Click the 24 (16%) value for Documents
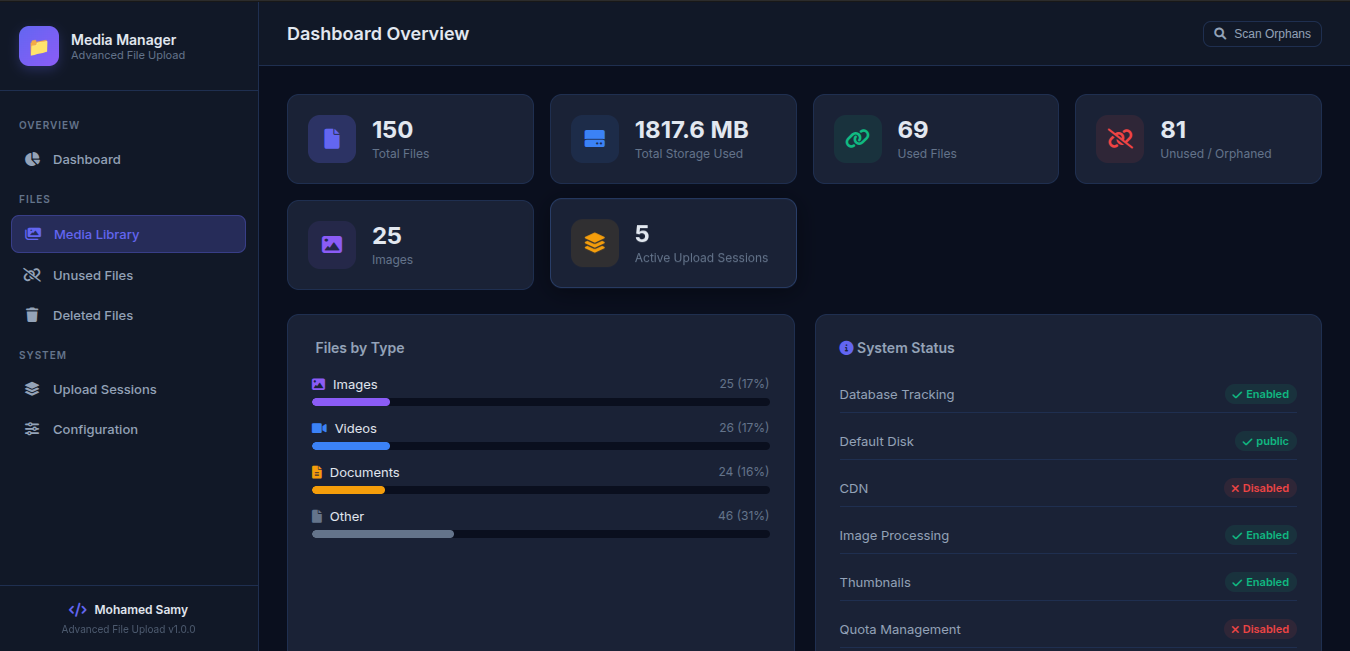This screenshot has width=1350, height=651. (x=743, y=472)
